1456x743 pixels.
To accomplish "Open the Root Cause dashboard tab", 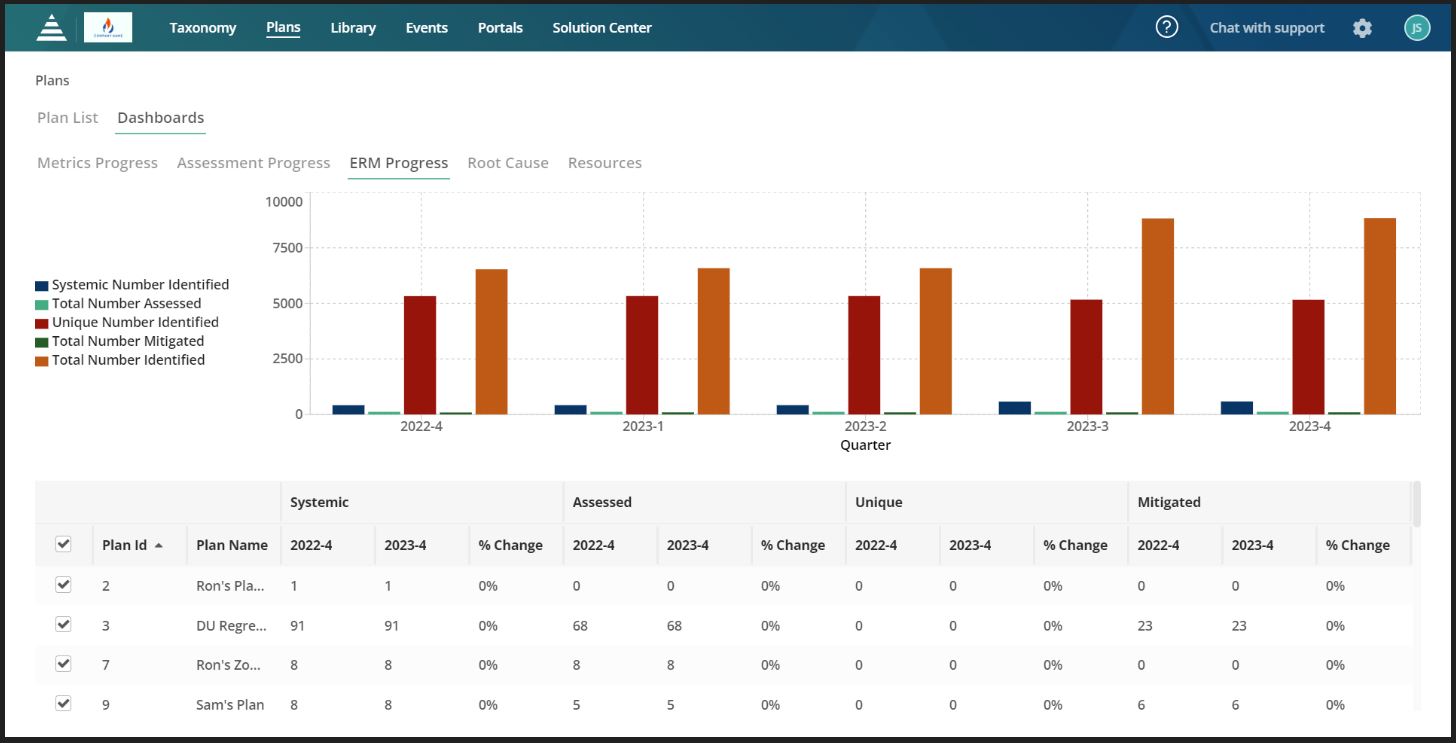I will (508, 162).
